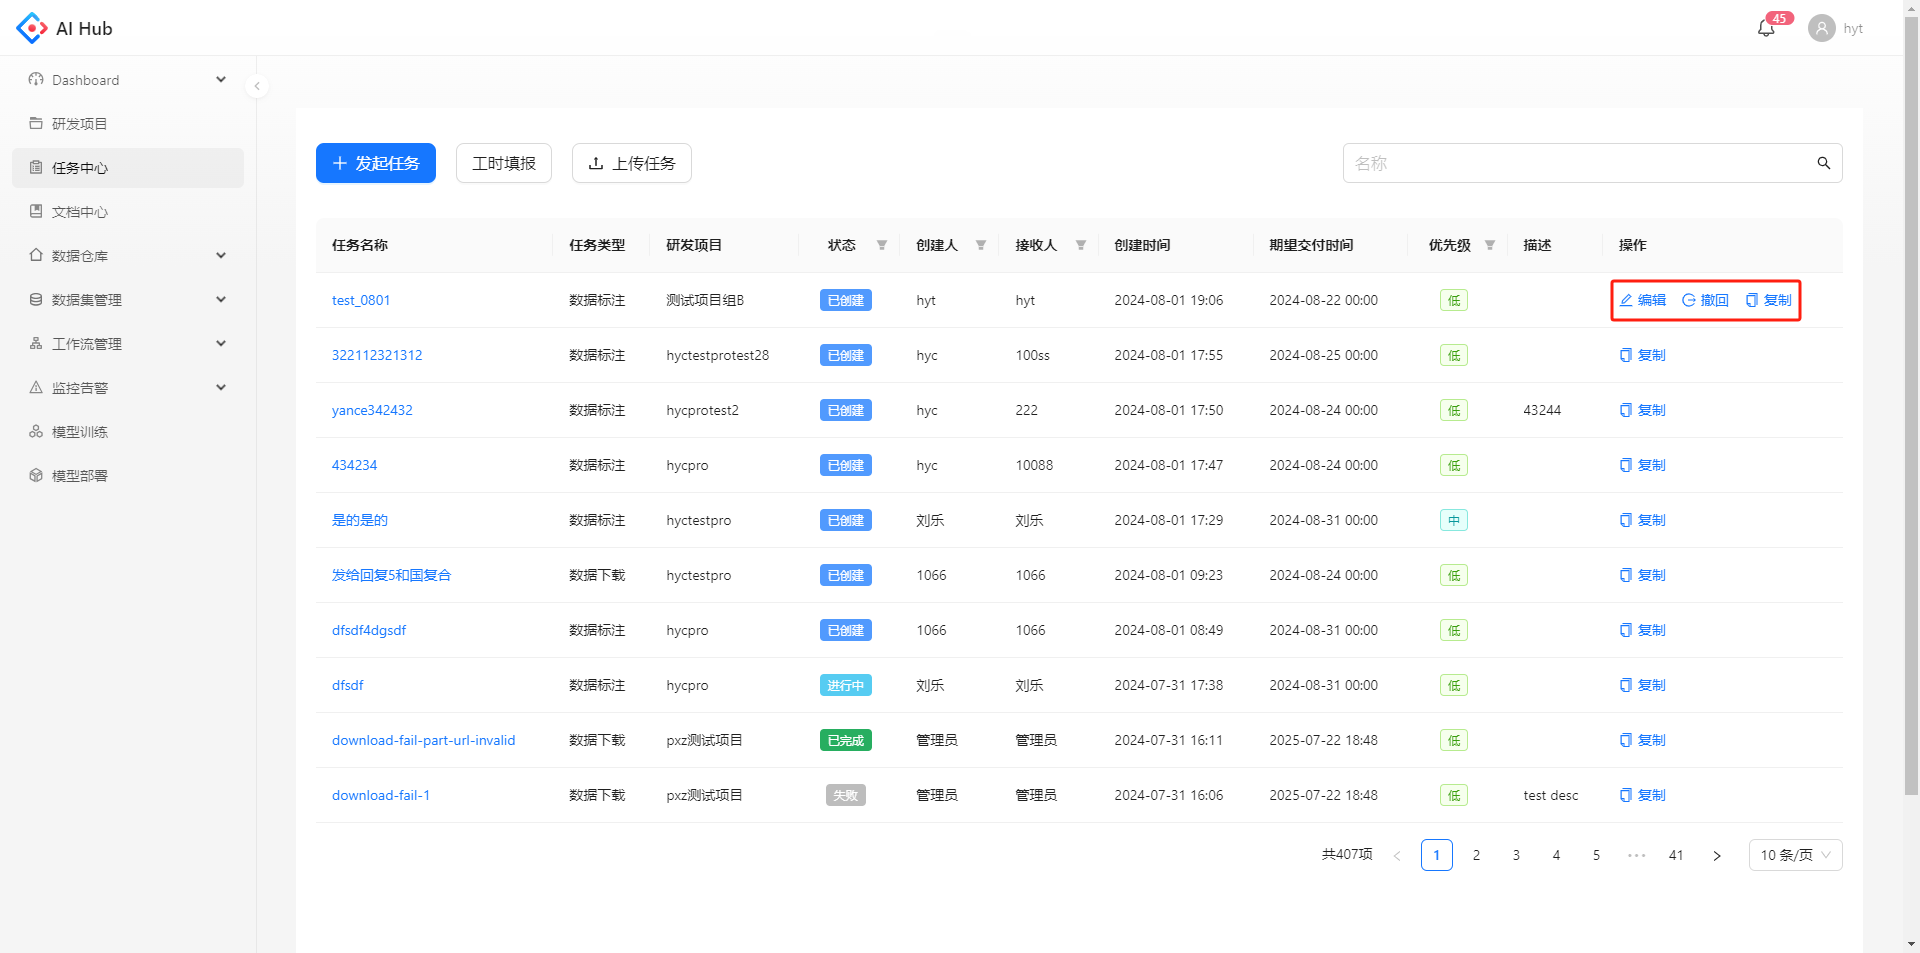1920x953 pixels.
Task: Click the test desc description cell
Action: point(1551,795)
